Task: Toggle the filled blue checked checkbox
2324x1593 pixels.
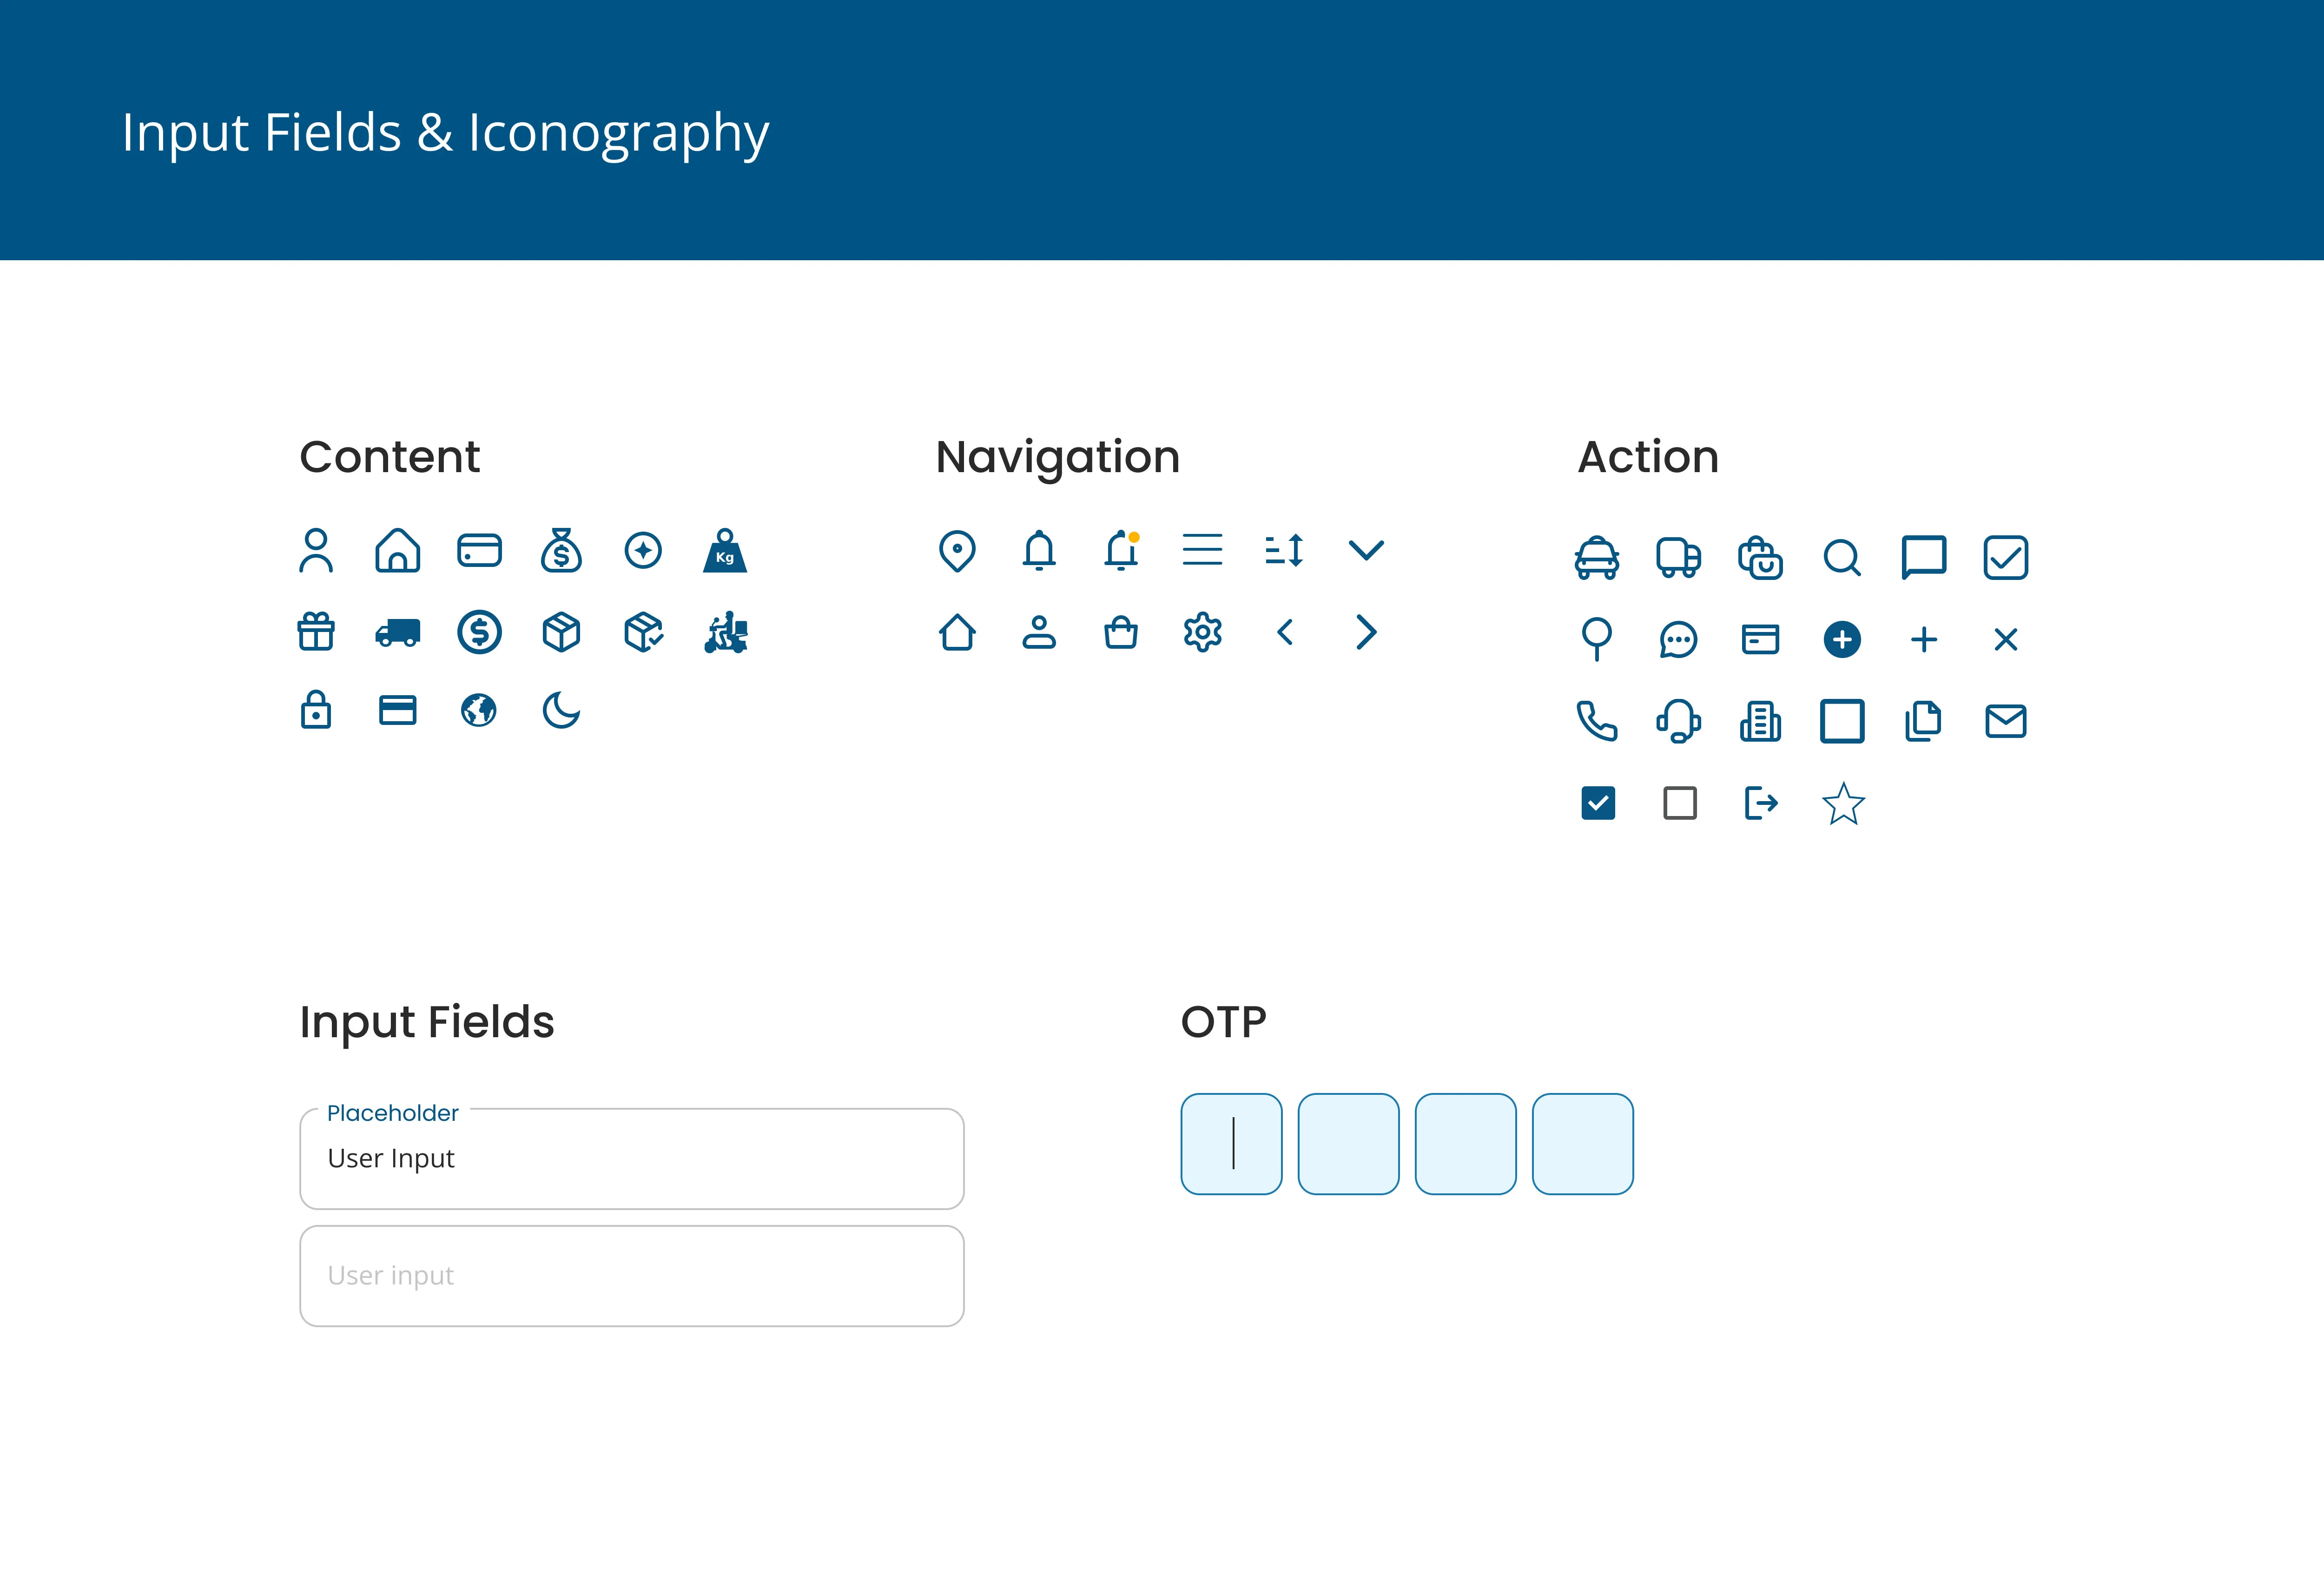Action: [x=1598, y=803]
